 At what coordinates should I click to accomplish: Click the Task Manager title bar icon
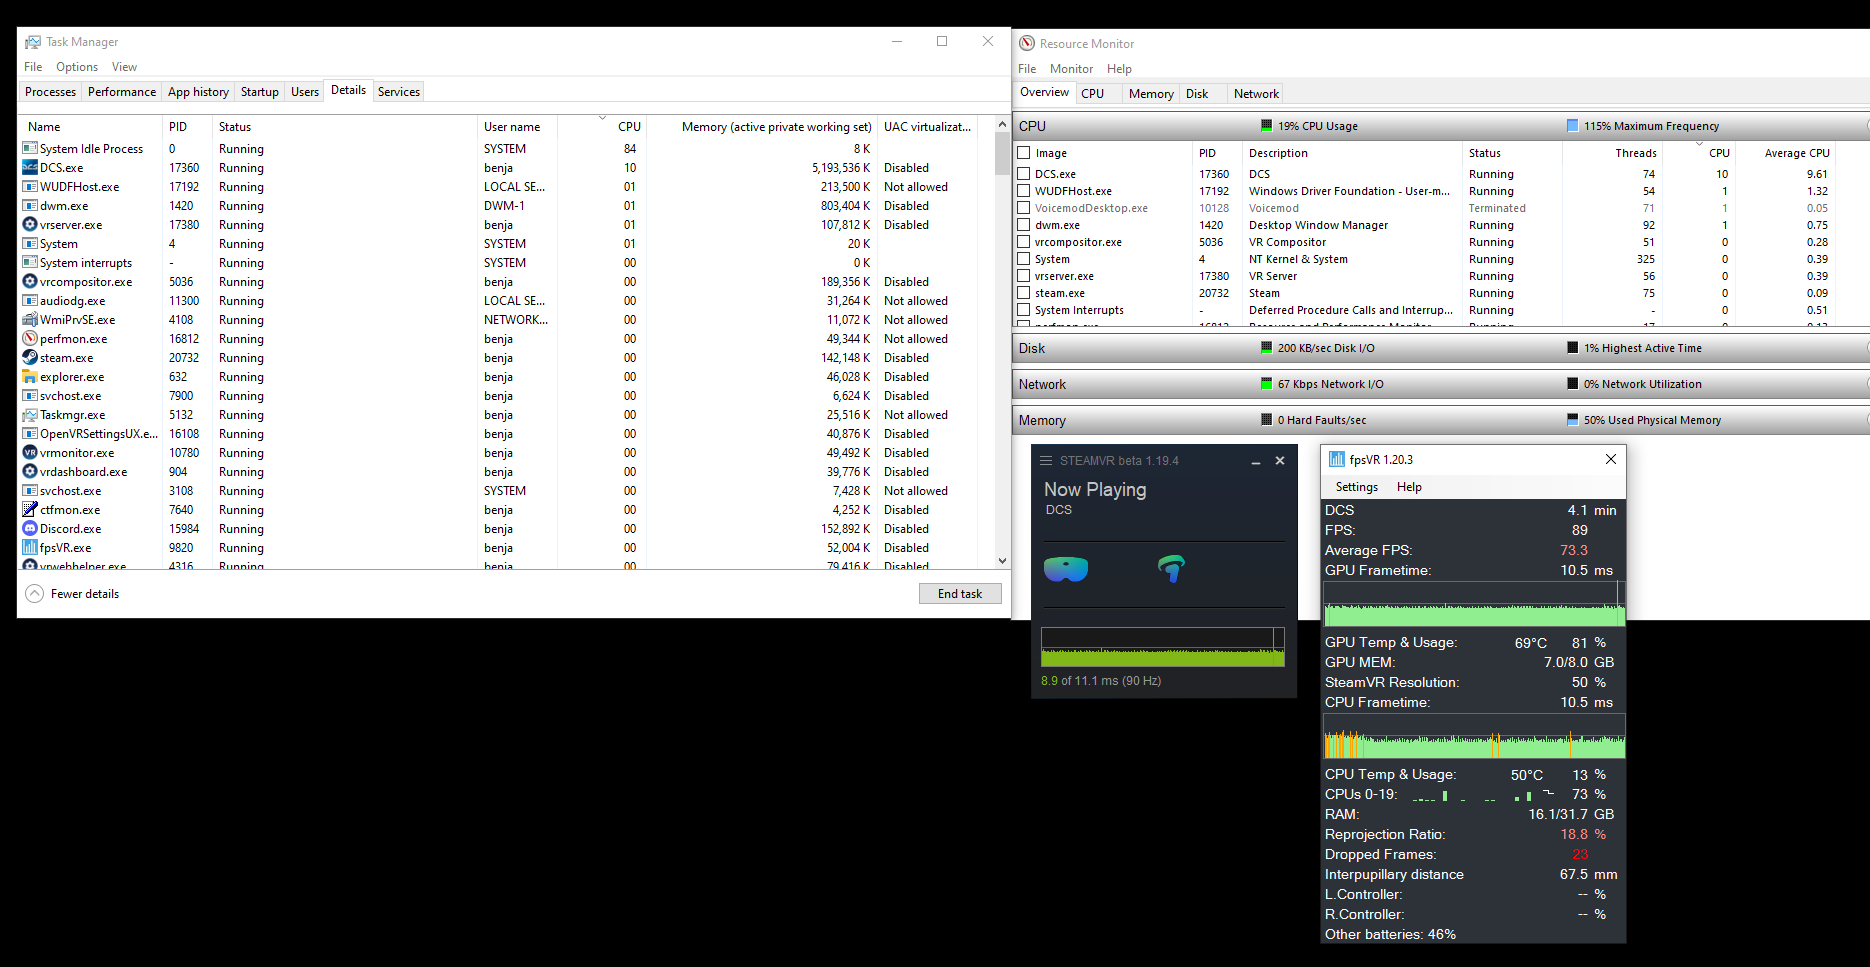[x=33, y=42]
